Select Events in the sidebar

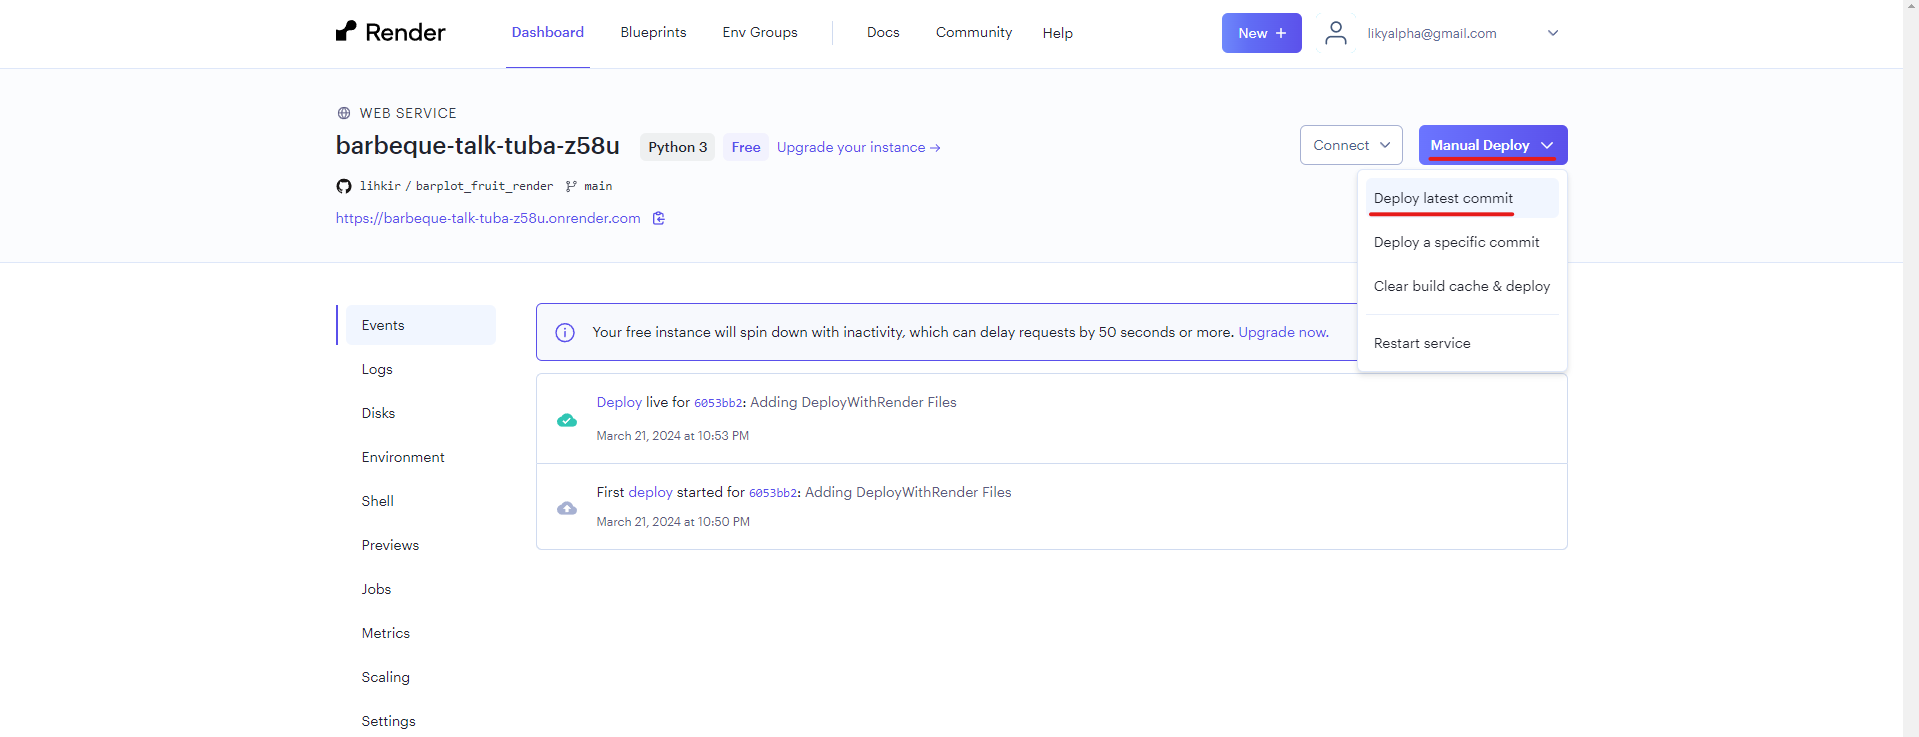[420, 325]
